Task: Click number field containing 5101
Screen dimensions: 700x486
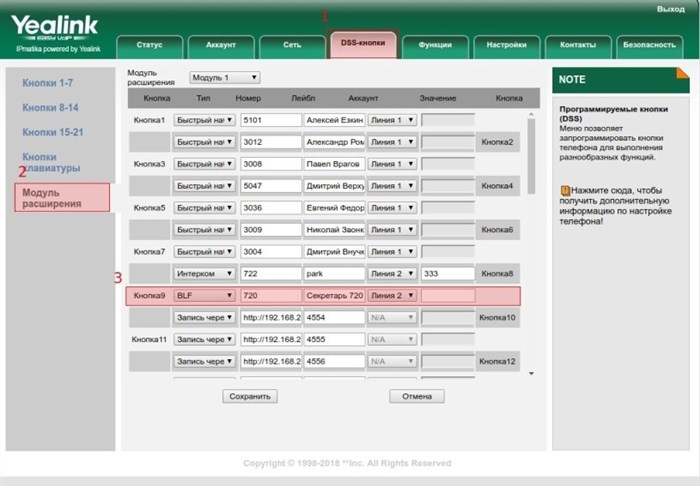Action: (271, 120)
